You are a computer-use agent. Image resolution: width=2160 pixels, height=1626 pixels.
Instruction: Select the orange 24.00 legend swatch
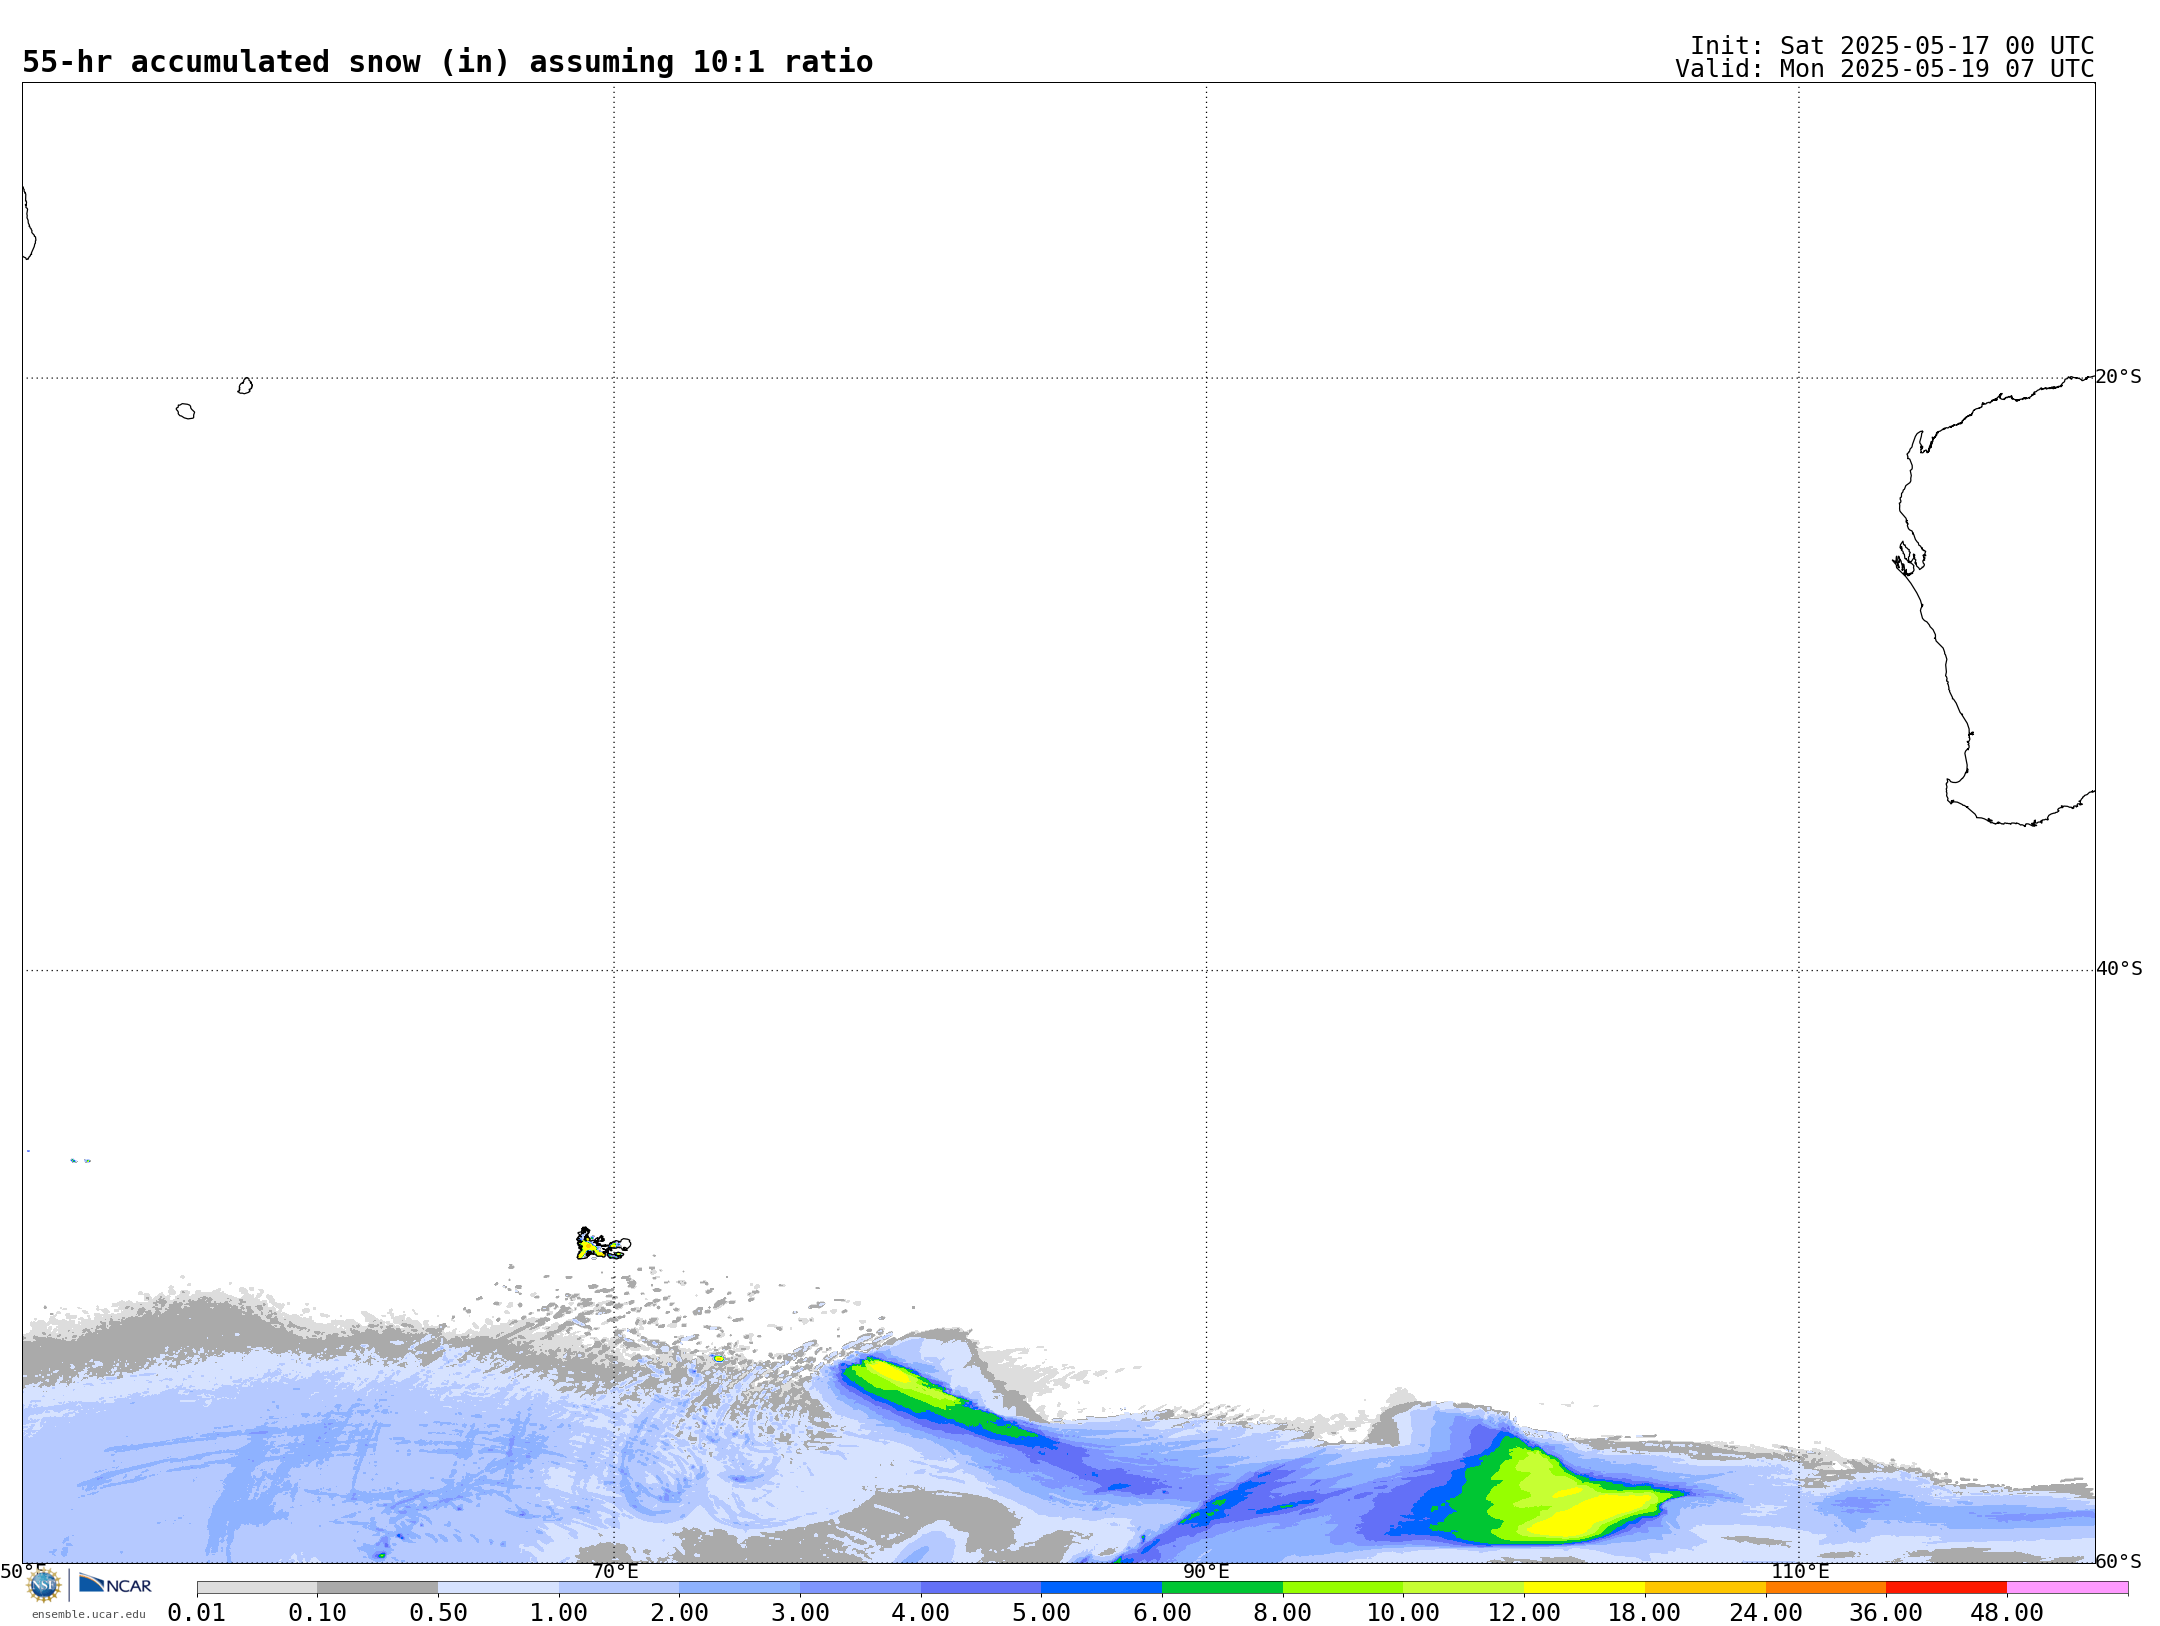(1826, 1588)
